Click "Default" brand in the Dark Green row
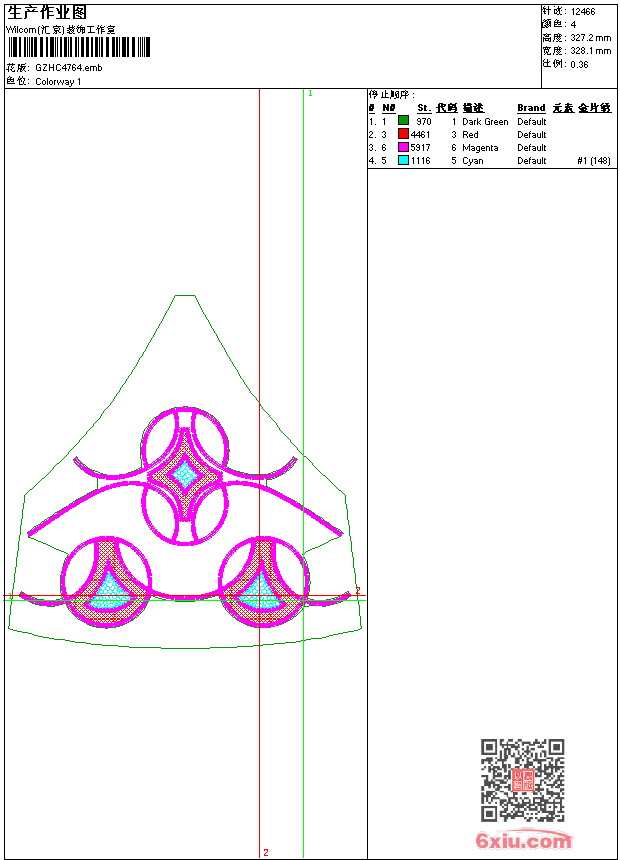The height and width of the screenshot is (860, 620). (532, 122)
